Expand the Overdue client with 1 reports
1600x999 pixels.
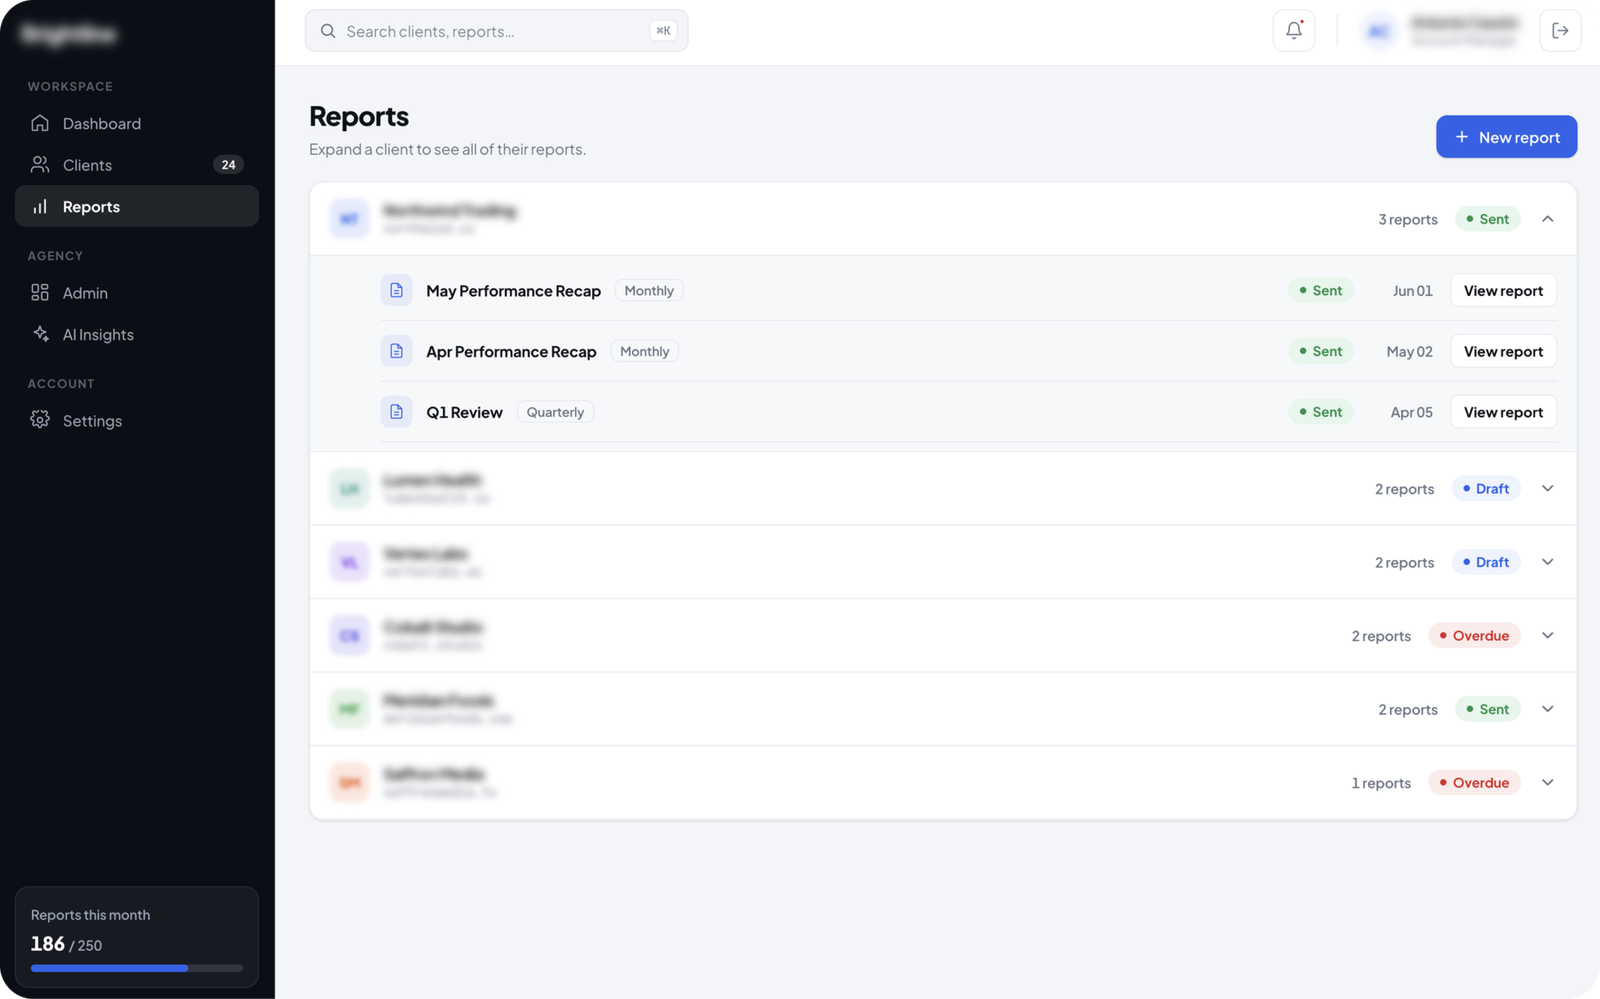[1548, 783]
